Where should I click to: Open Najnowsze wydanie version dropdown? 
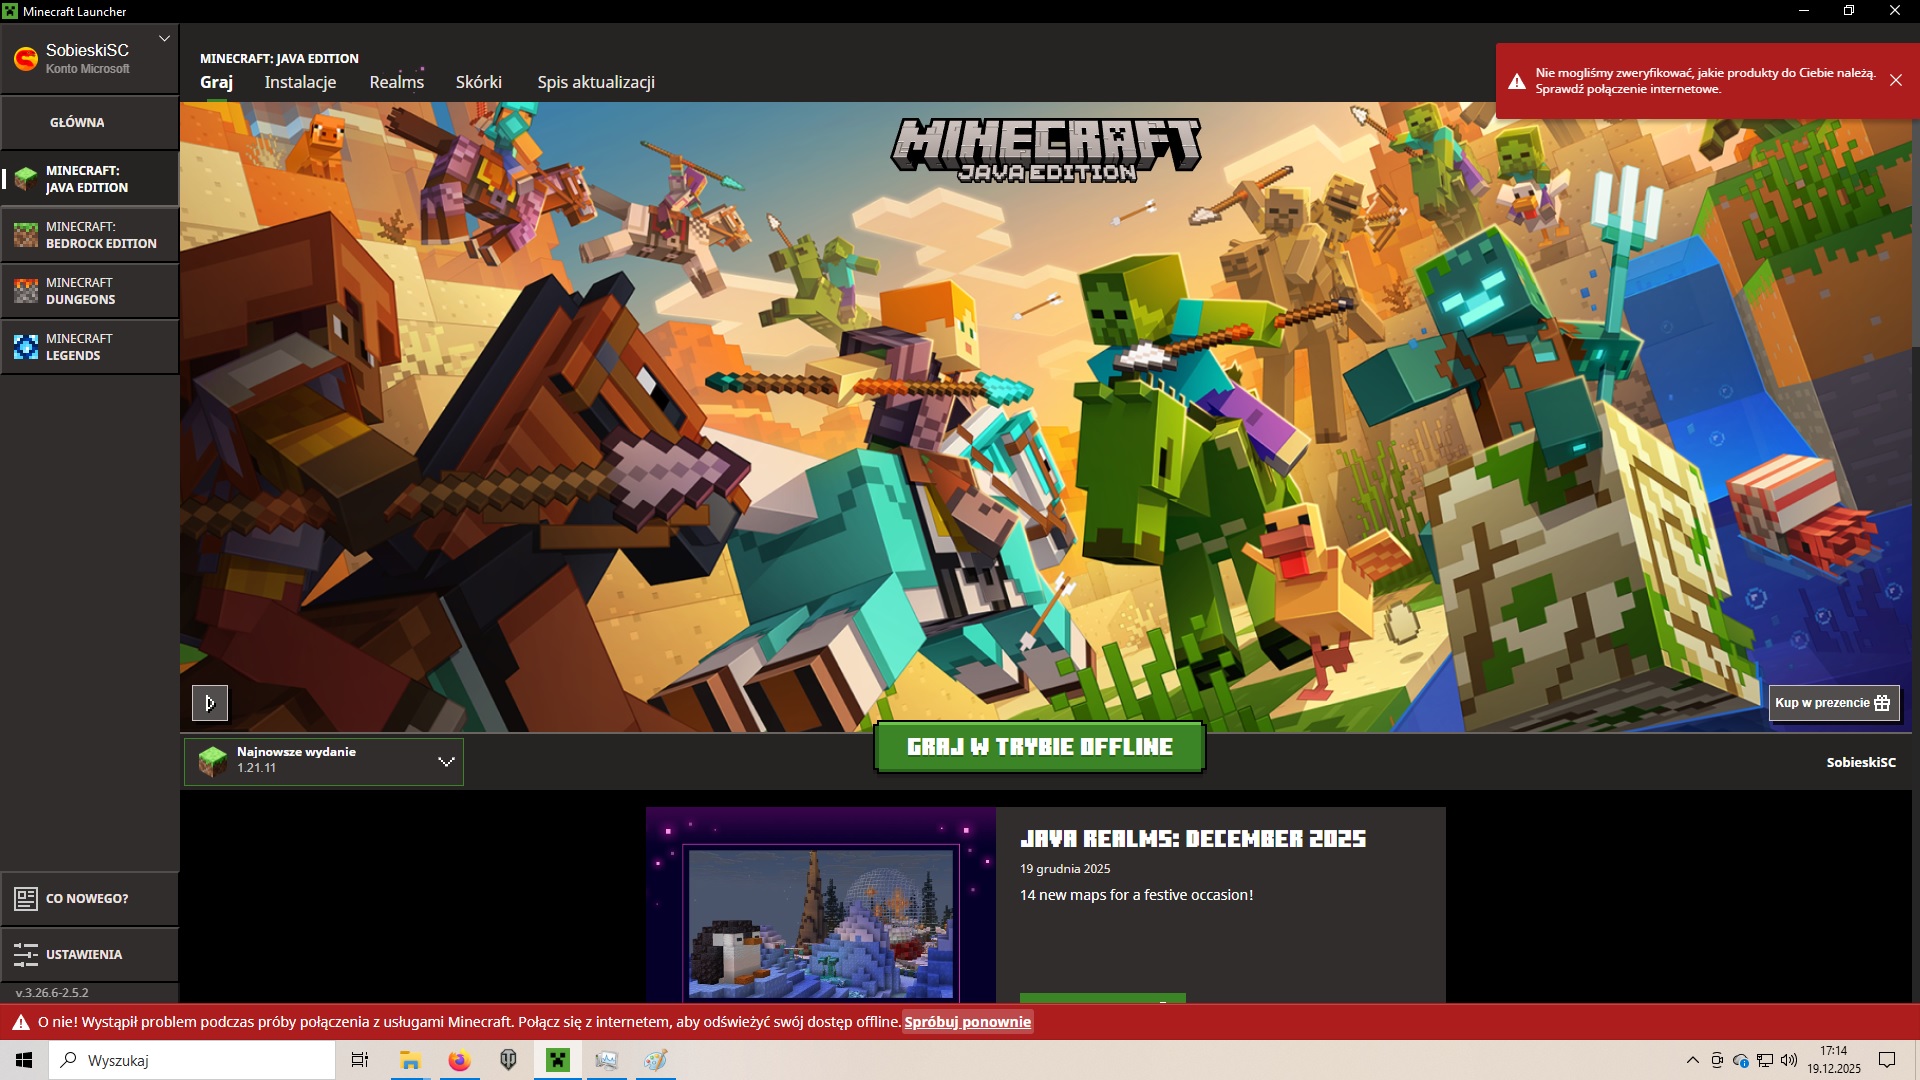[324, 762]
